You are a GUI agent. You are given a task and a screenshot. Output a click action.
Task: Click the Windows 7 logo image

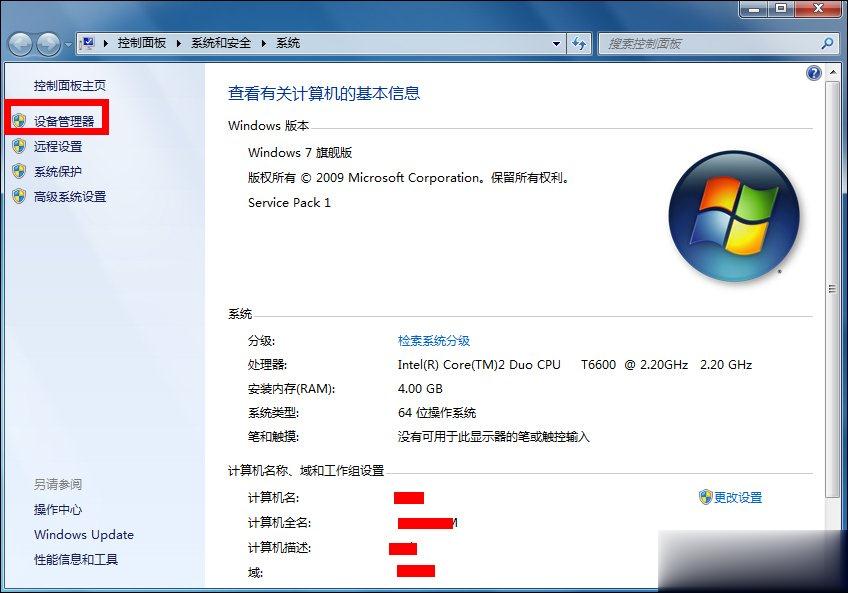pos(734,216)
